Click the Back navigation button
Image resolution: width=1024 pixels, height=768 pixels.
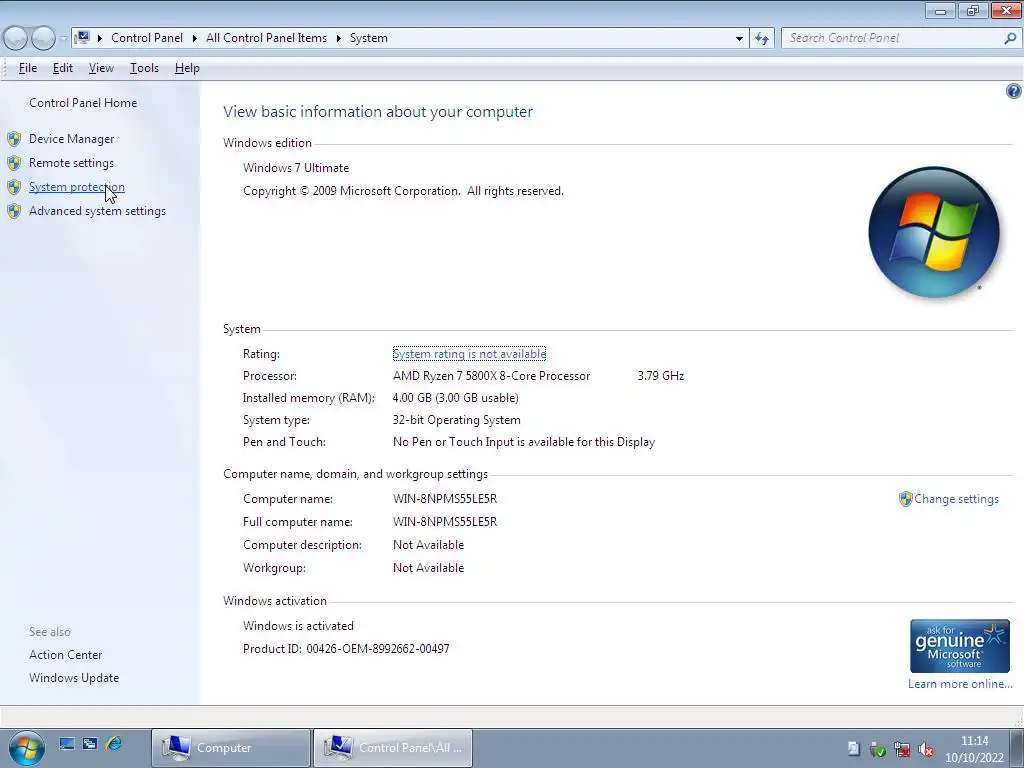[16, 38]
